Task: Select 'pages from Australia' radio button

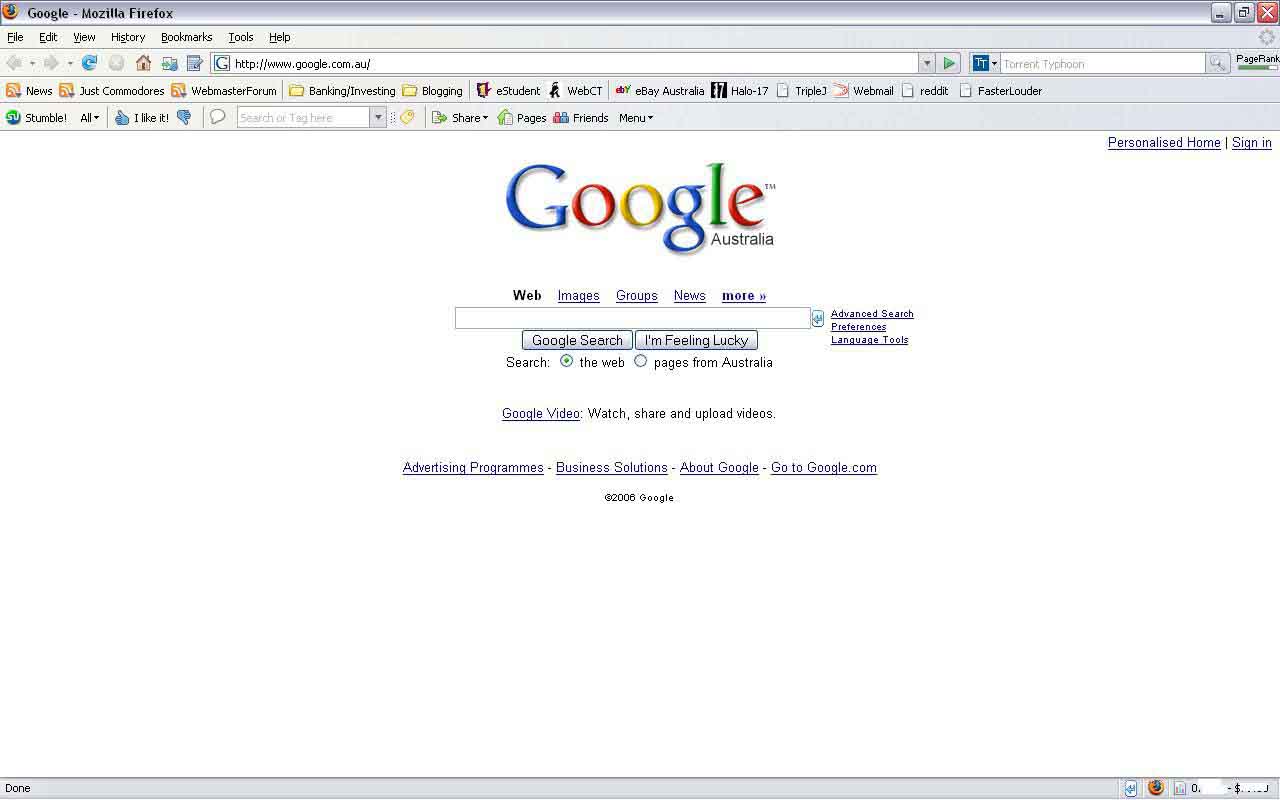Action: (x=641, y=361)
